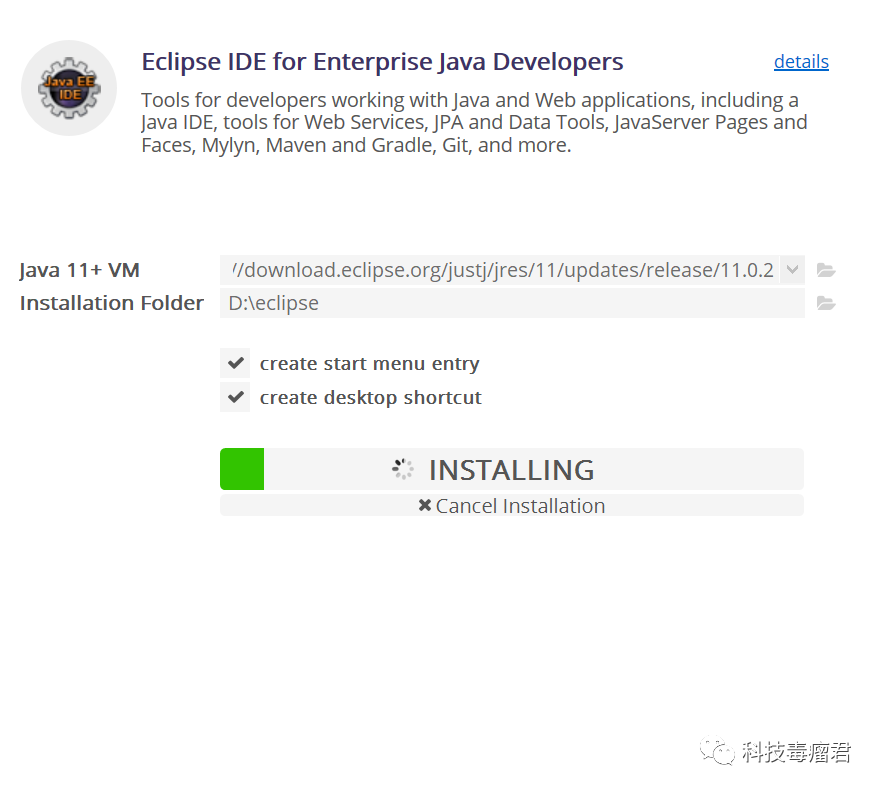The height and width of the screenshot is (791, 880).
Task: Click the Java EE IDE gear logo
Action: [x=69, y=88]
